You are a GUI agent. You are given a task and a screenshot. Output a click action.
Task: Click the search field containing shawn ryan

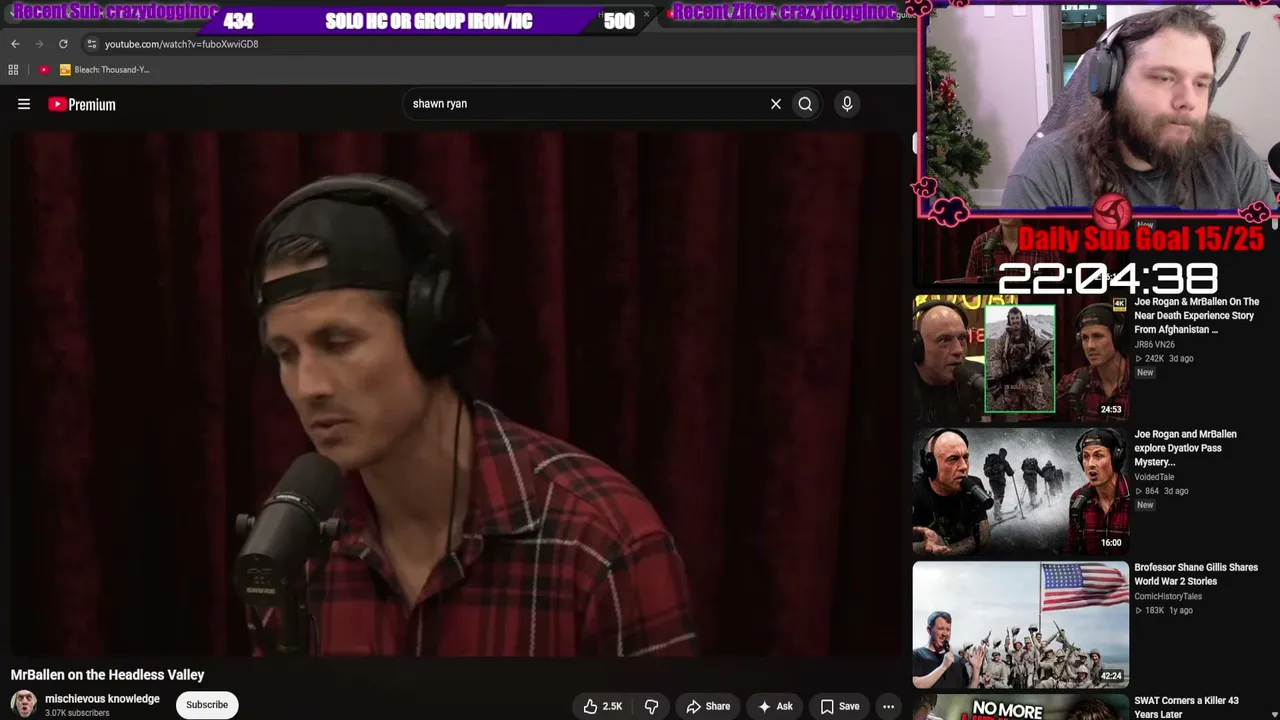(x=585, y=104)
